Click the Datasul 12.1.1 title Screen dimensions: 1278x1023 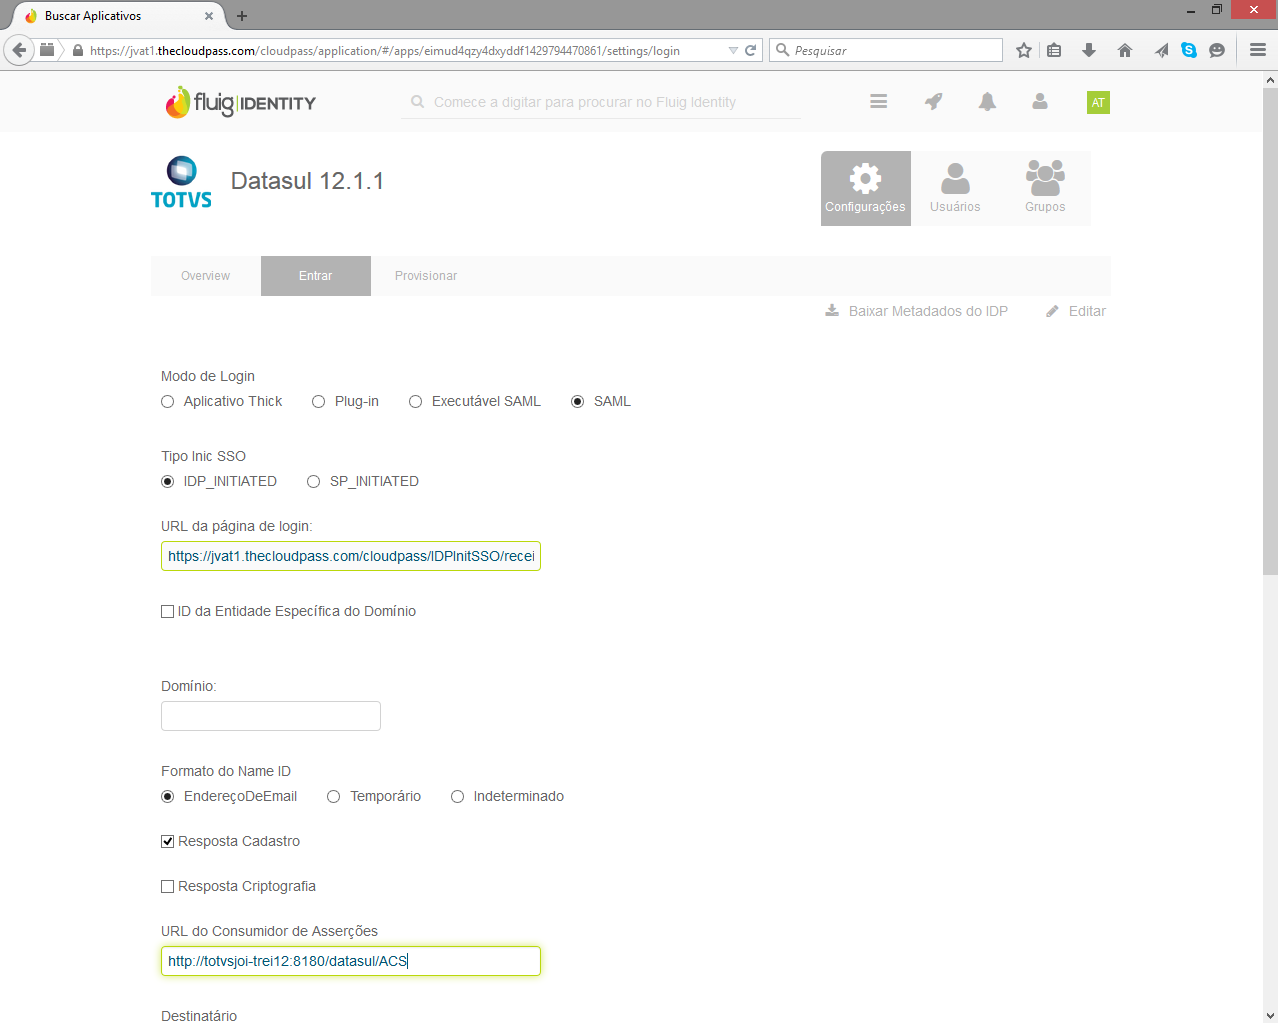(x=307, y=181)
